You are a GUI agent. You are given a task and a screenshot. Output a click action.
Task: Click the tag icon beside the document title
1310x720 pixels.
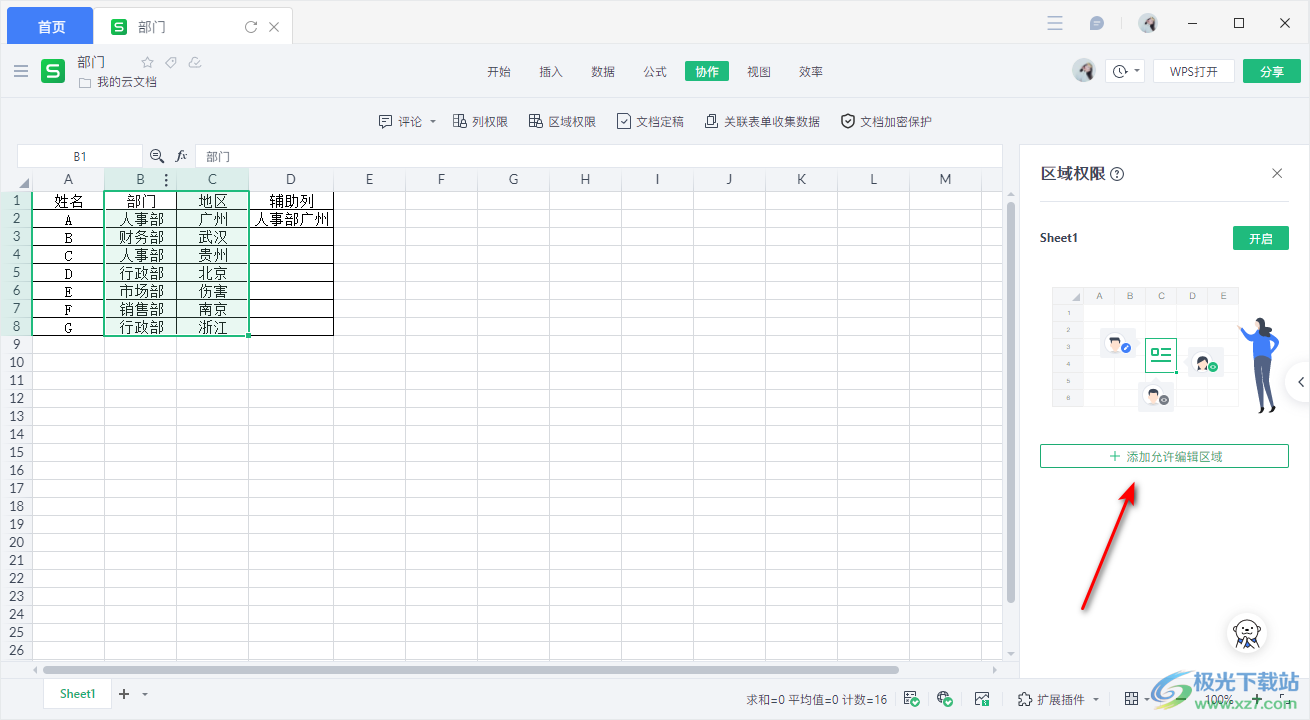[171, 62]
